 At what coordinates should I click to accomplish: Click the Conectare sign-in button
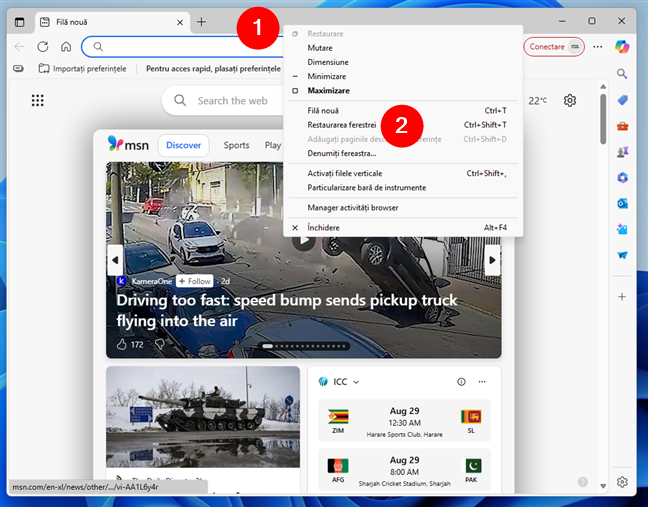click(546, 46)
